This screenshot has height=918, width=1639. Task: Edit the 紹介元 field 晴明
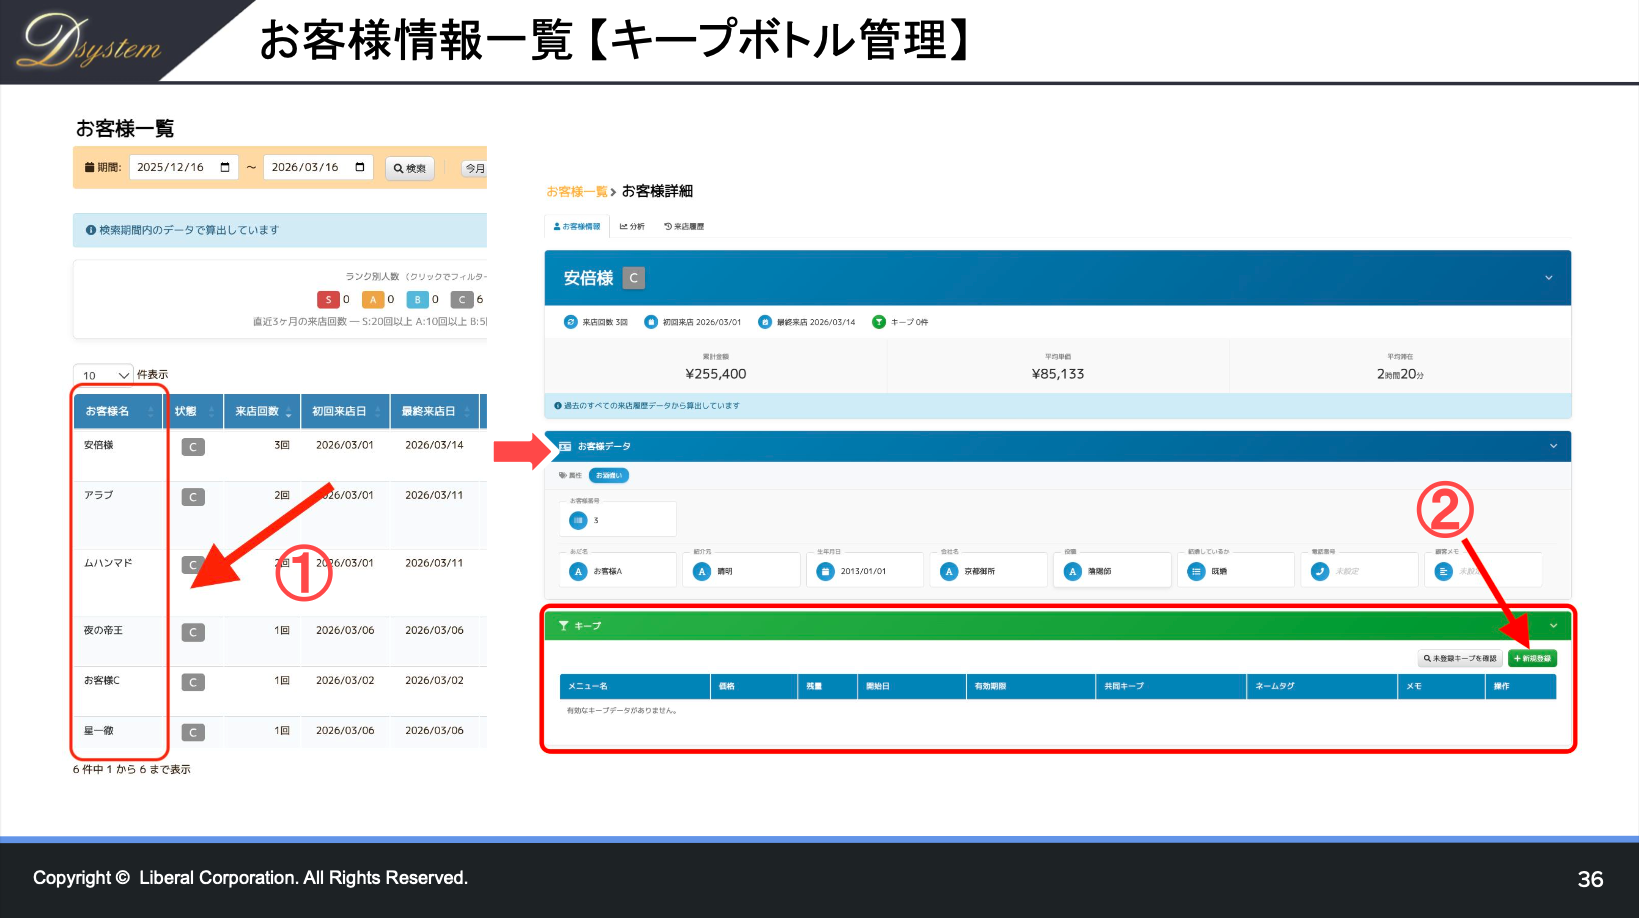(x=742, y=571)
